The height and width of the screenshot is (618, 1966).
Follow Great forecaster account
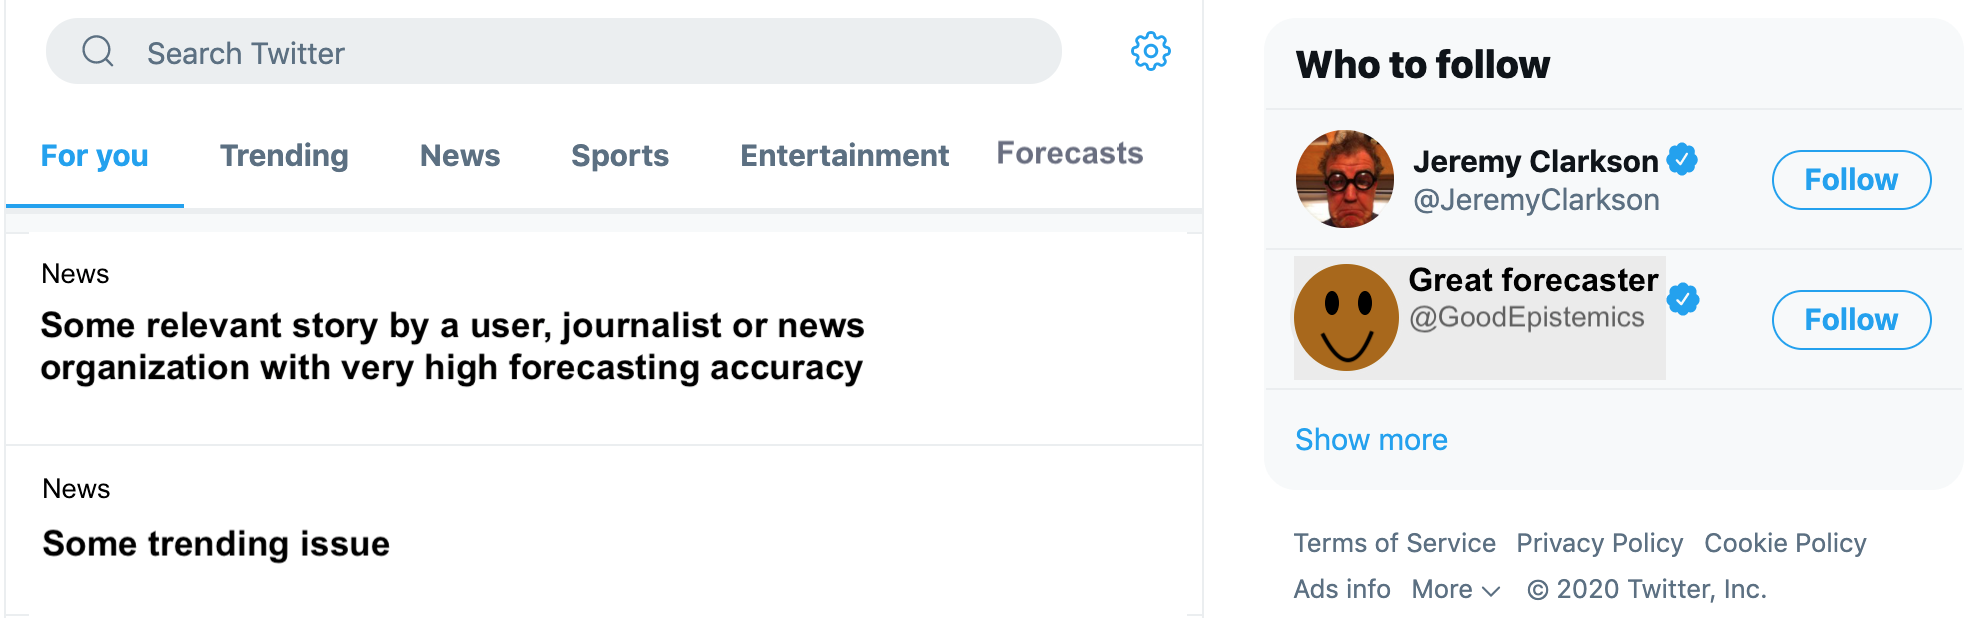[x=1851, y=320]
